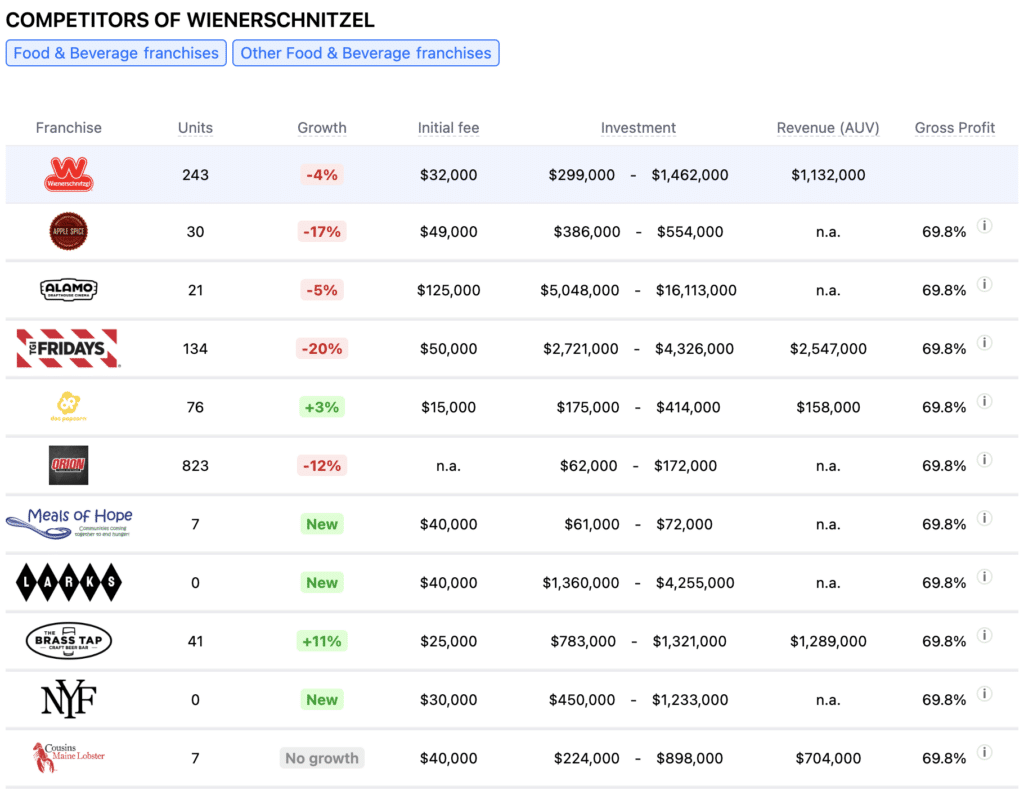The height and width of the screenshot is (800, 1024).
Task: Click the -5% growth badge
Action: [x=322, y=290]
